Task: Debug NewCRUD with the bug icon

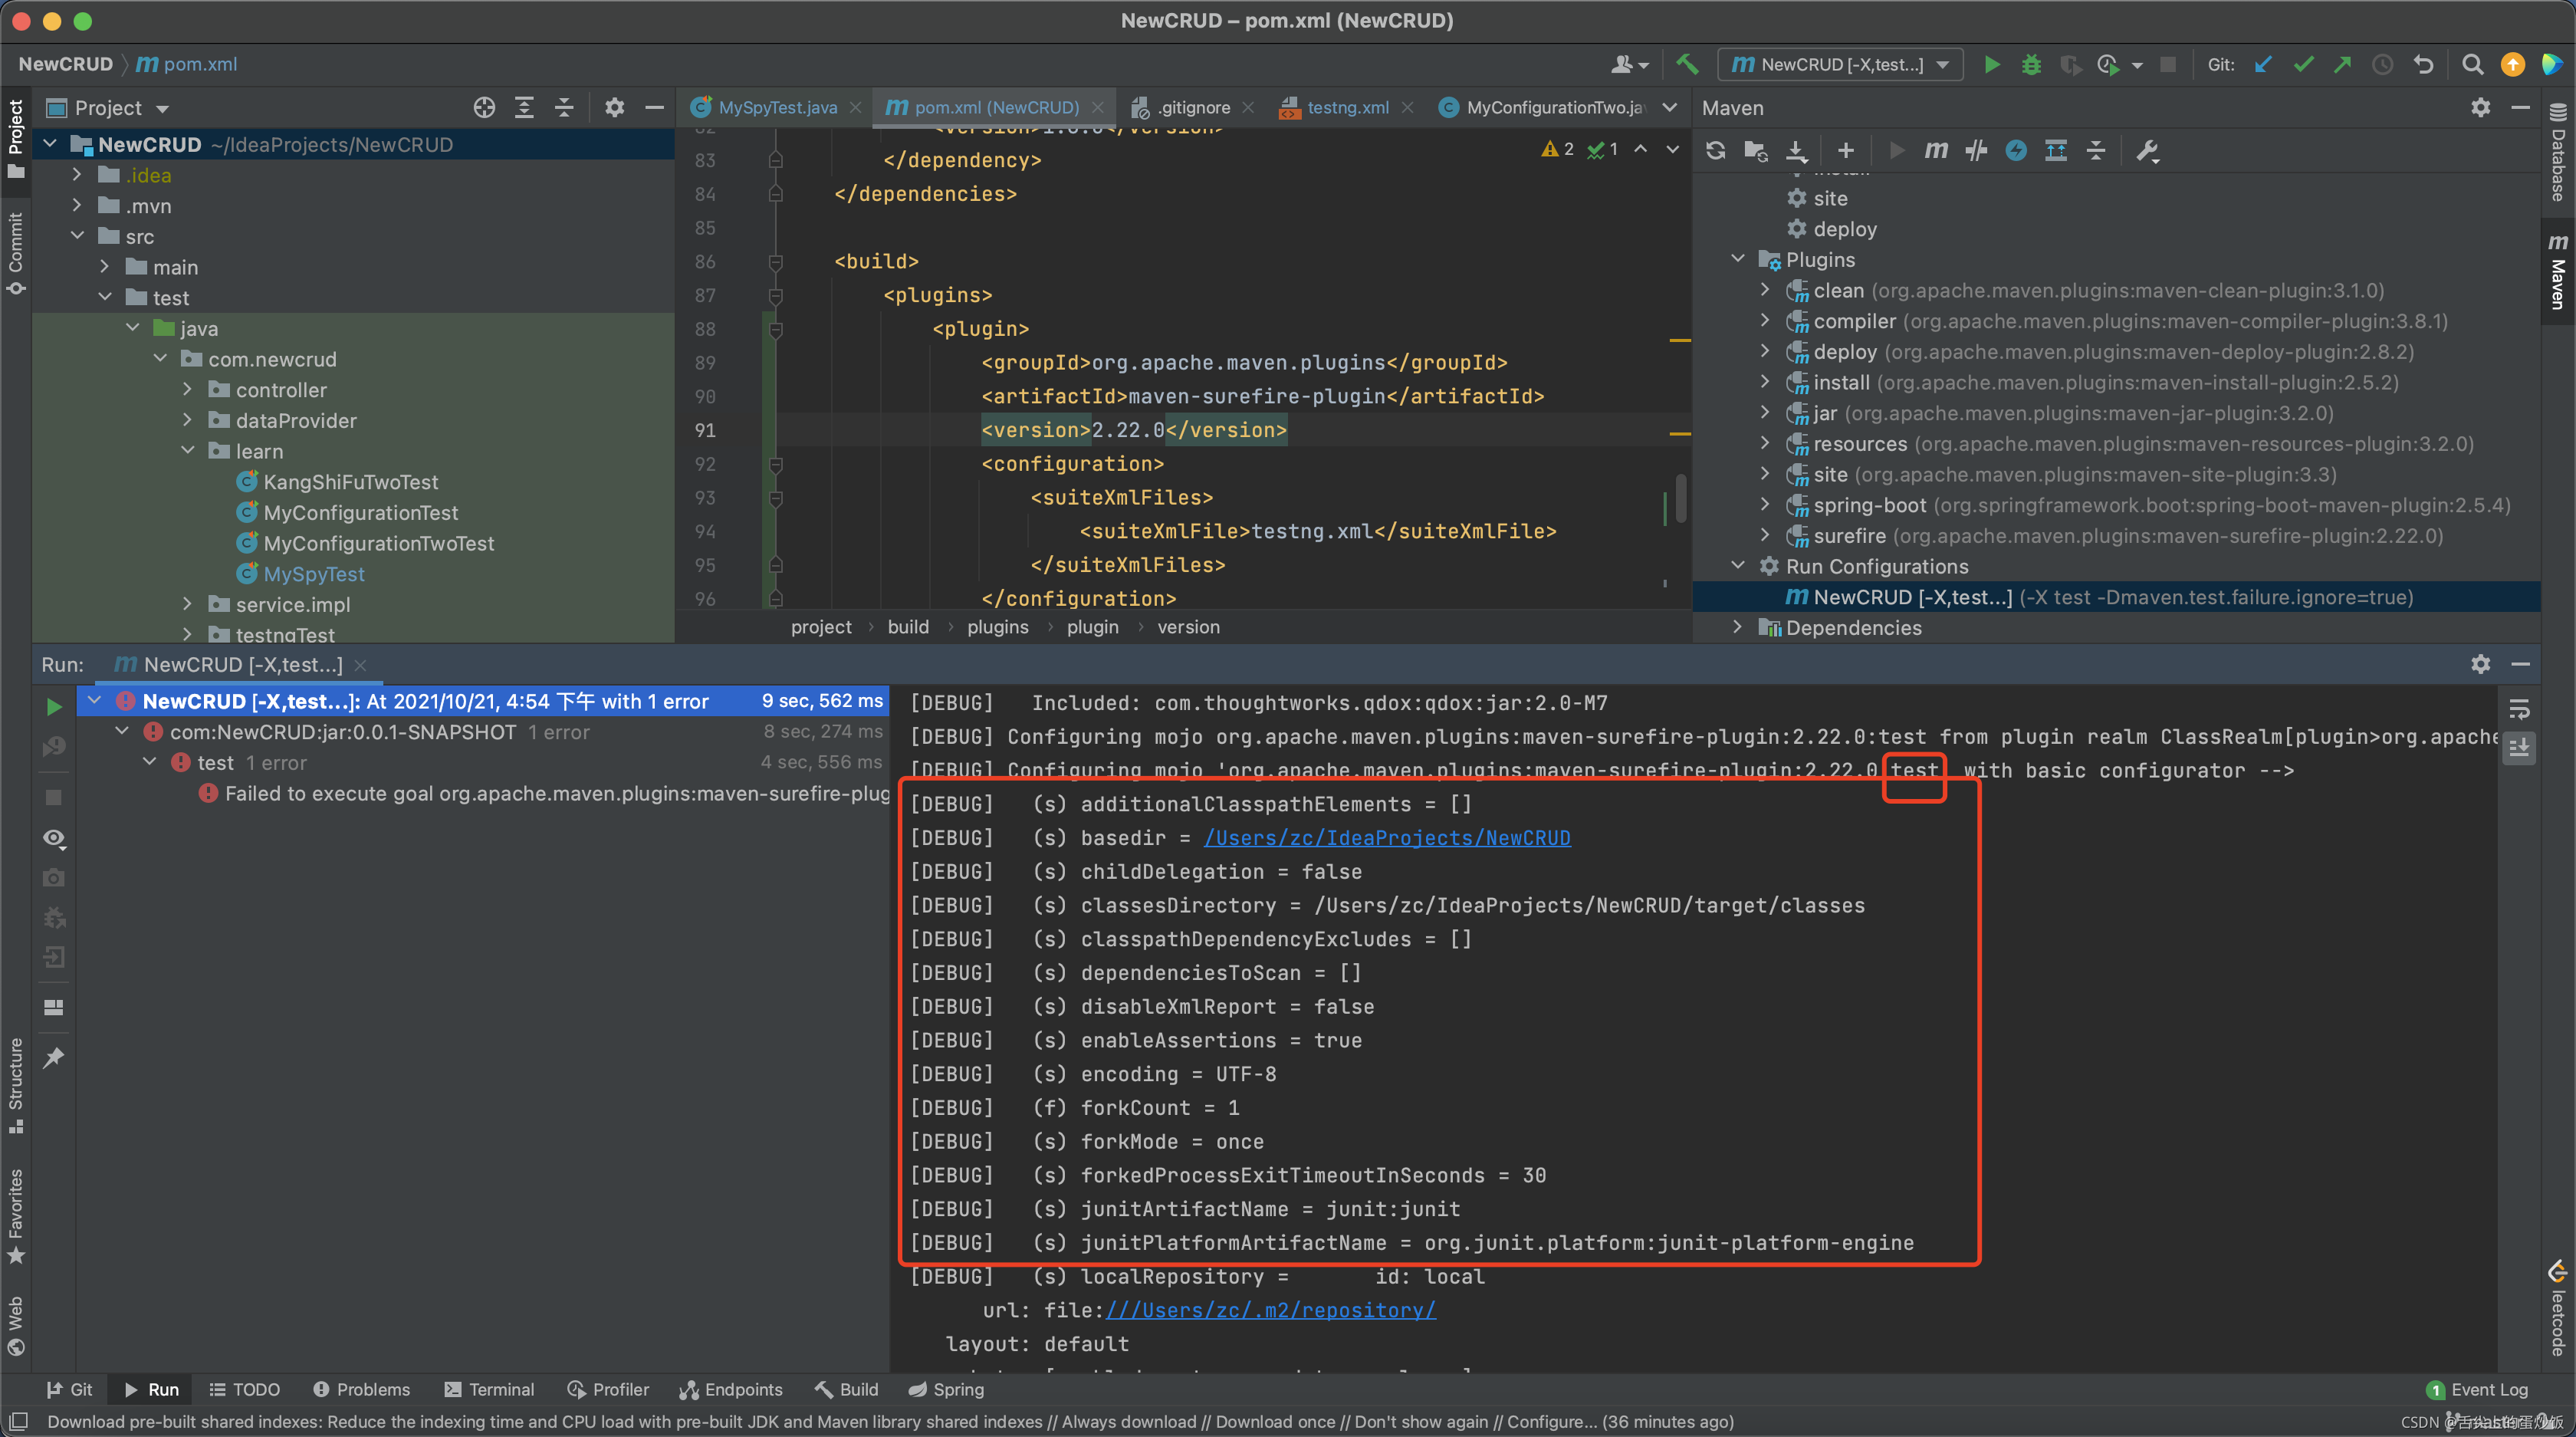Action: (x=2031, y=64)
